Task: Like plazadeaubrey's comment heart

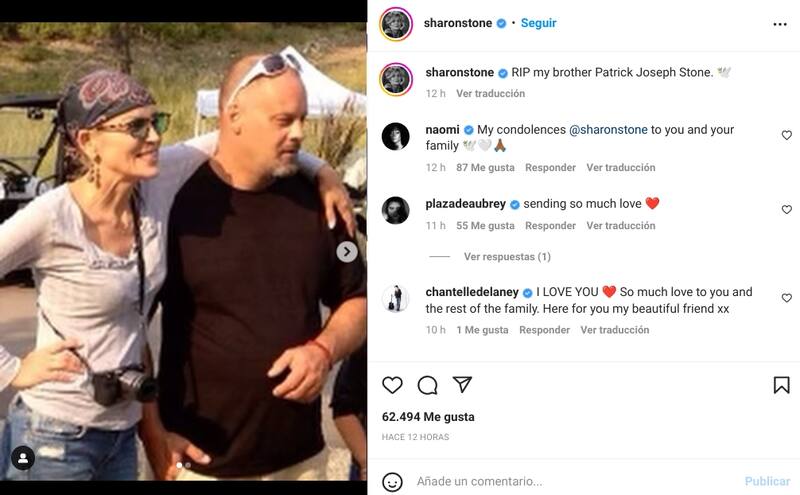Action: (786, 210)
